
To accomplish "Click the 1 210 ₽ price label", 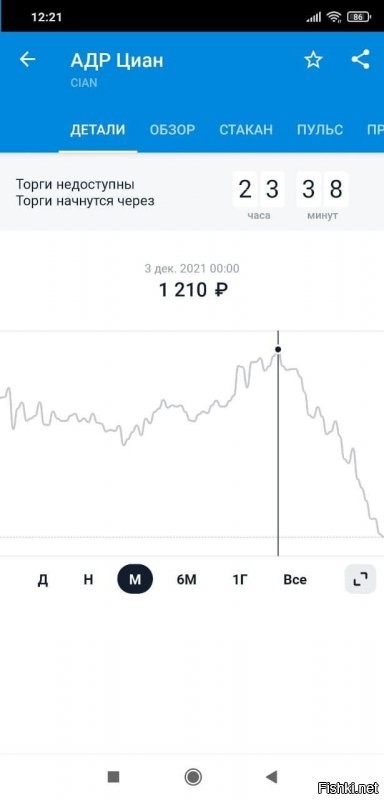I will pyautogui.click(x=193, y=290).
